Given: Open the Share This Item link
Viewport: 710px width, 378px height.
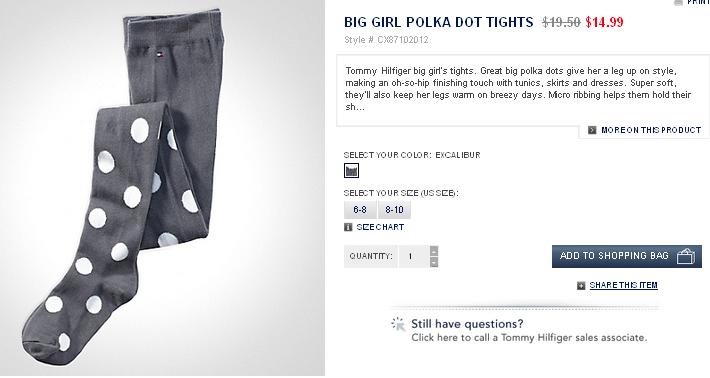Looking at the screenshot, I should tap(624, 285).
